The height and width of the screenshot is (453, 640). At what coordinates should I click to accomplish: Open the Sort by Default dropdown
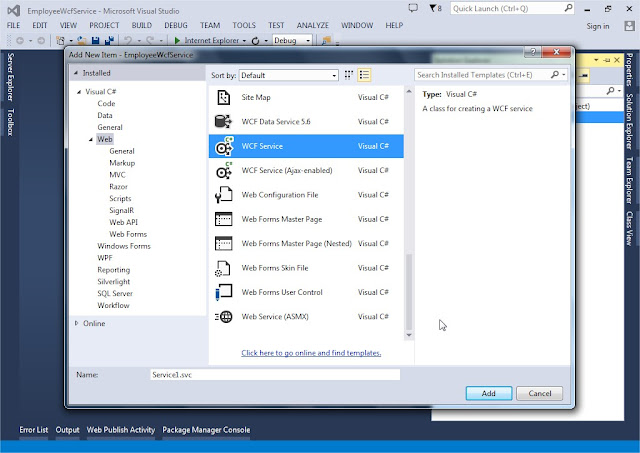pyautogui.click(x=289, y=75)
